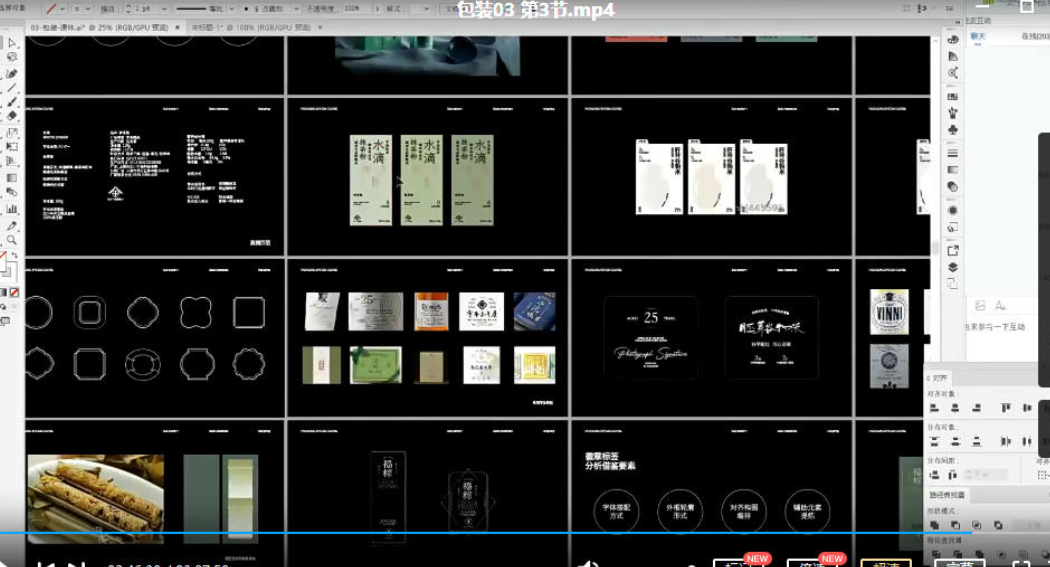Click vertical align top icon
1050x567 pixels.
pyautogui.click(x=1006, y=408)
